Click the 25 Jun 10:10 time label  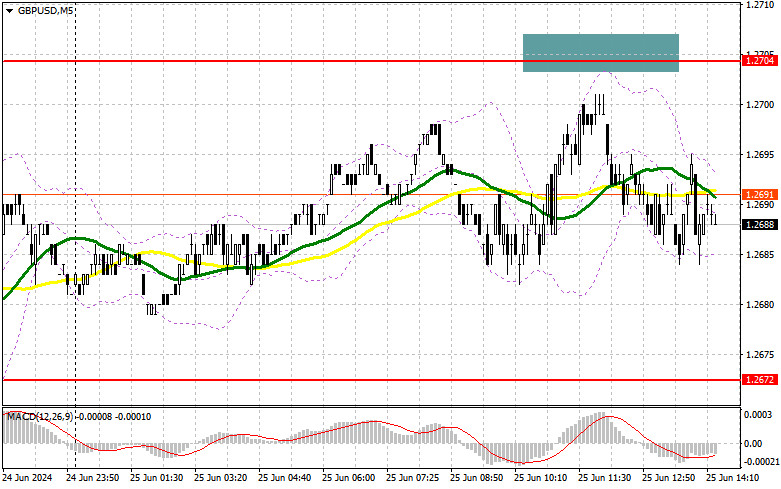(x=540, y=478)
